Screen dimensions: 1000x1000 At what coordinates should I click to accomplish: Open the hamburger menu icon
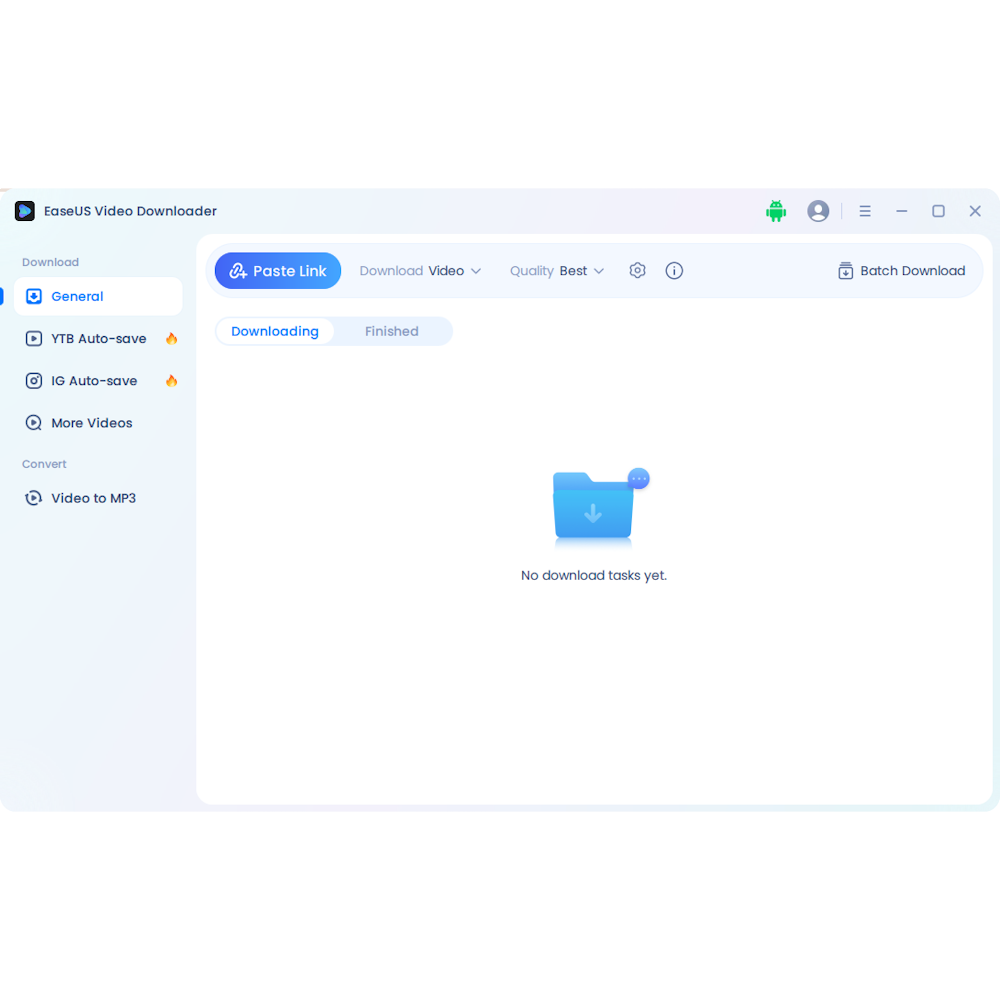865,211
